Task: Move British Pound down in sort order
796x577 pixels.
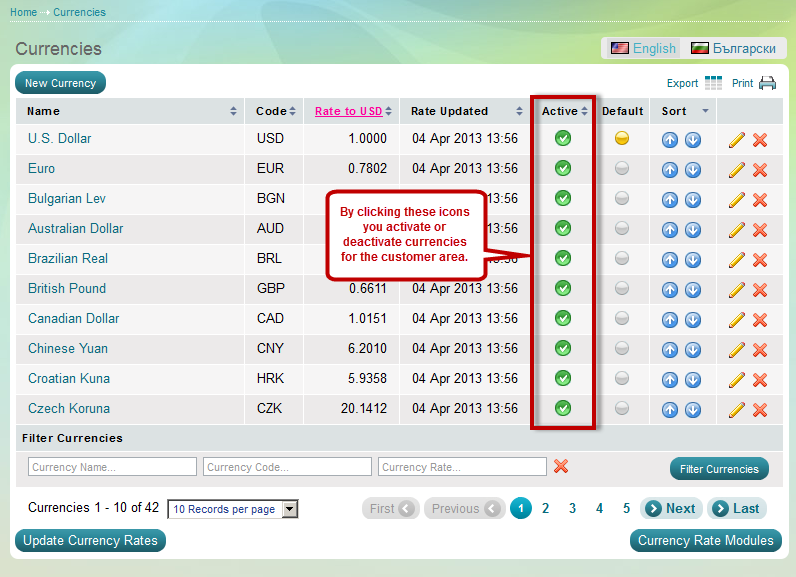Action: 693,289
